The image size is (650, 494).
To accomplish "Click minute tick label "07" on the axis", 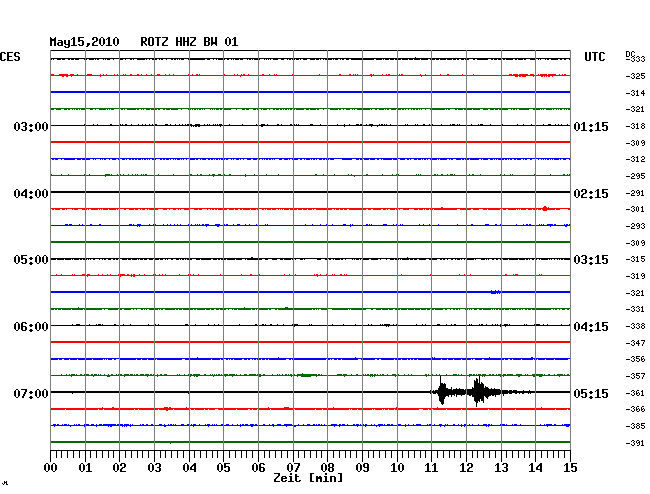I will (x=293, y=467).
